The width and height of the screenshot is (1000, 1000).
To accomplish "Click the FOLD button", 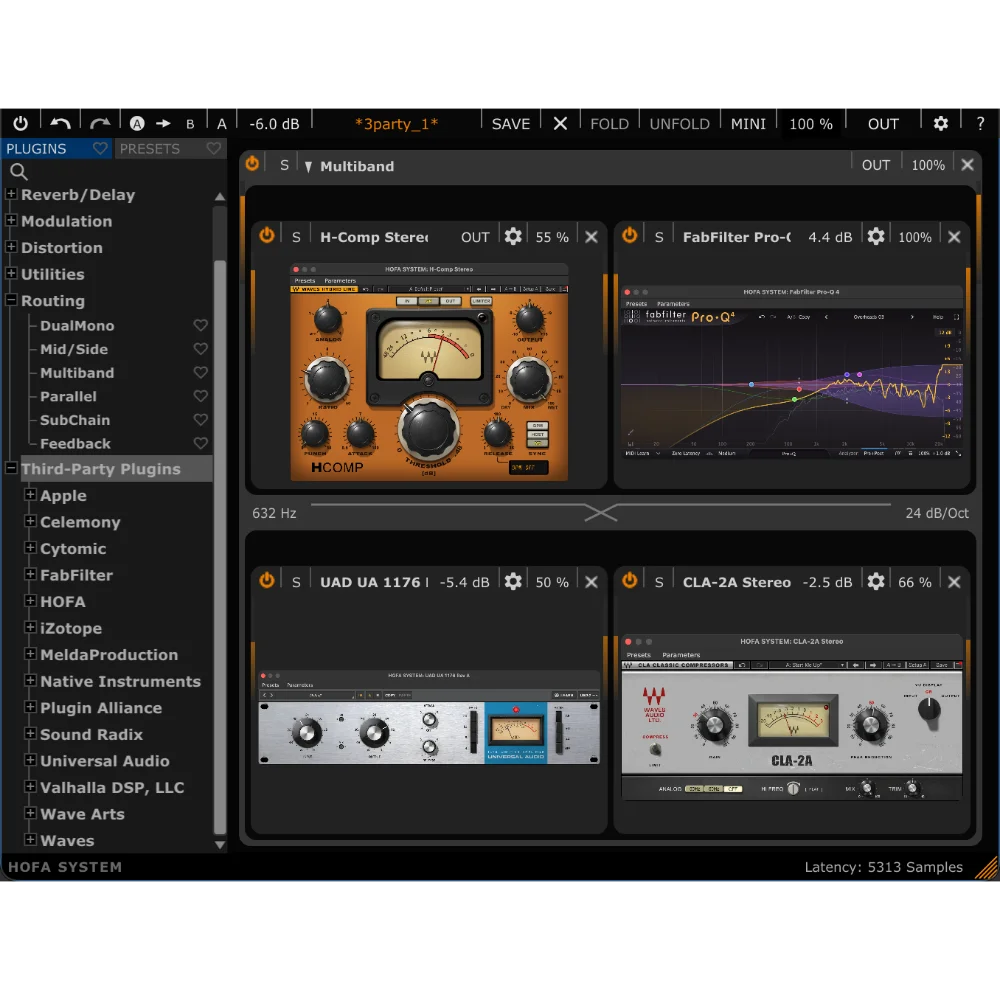I will tap(610, 124).
